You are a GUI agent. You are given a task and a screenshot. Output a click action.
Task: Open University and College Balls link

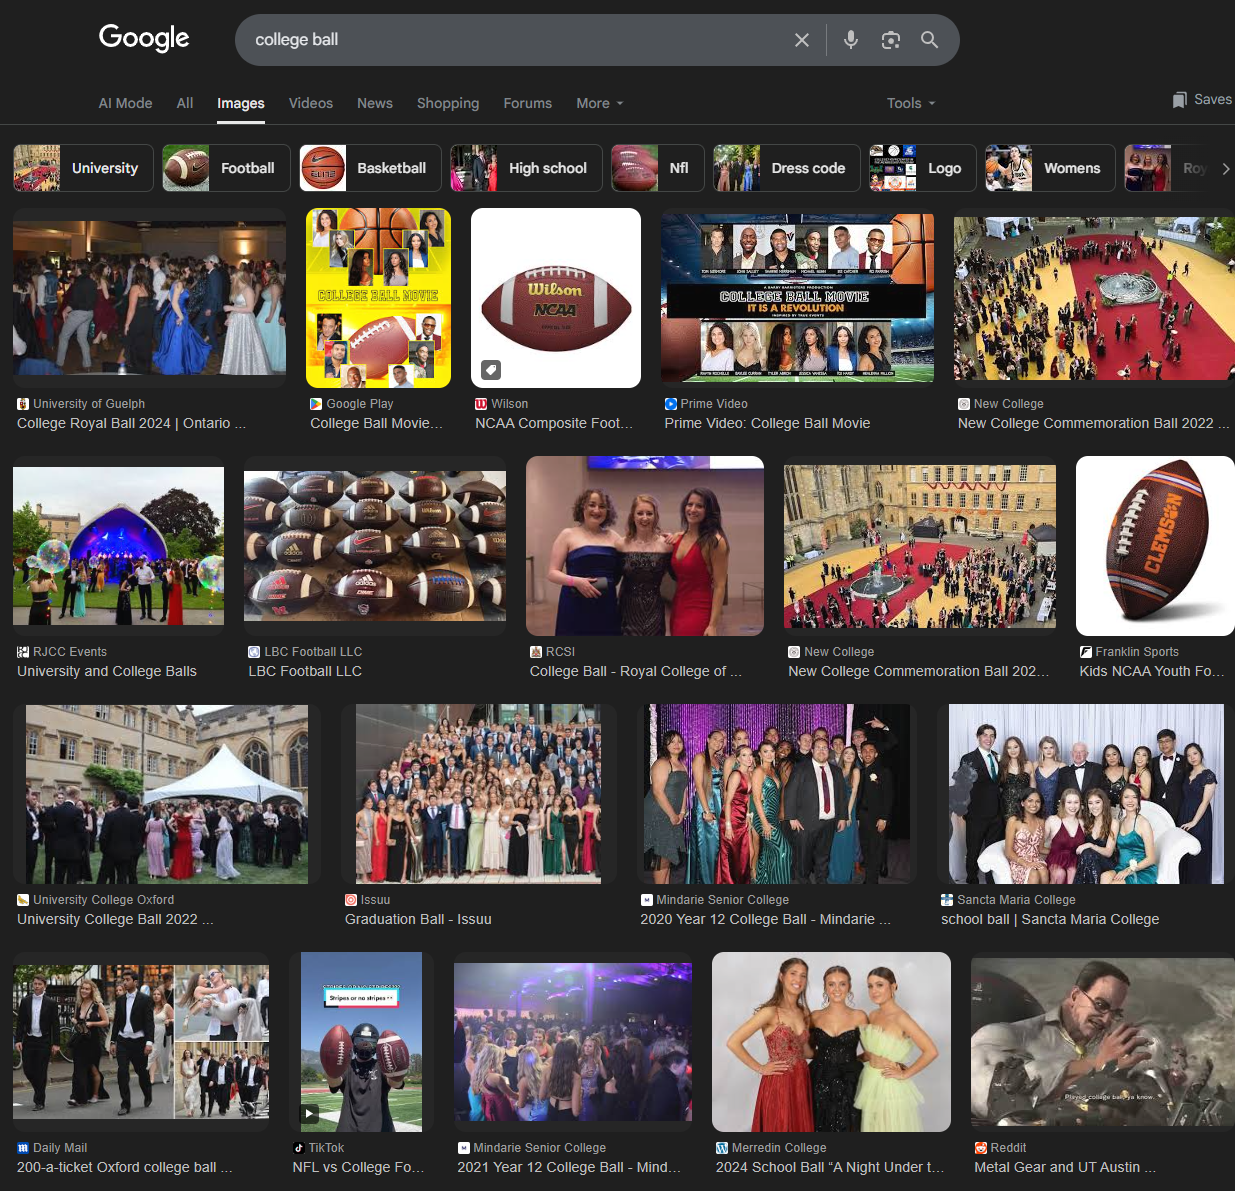click(x=107, y=671)
